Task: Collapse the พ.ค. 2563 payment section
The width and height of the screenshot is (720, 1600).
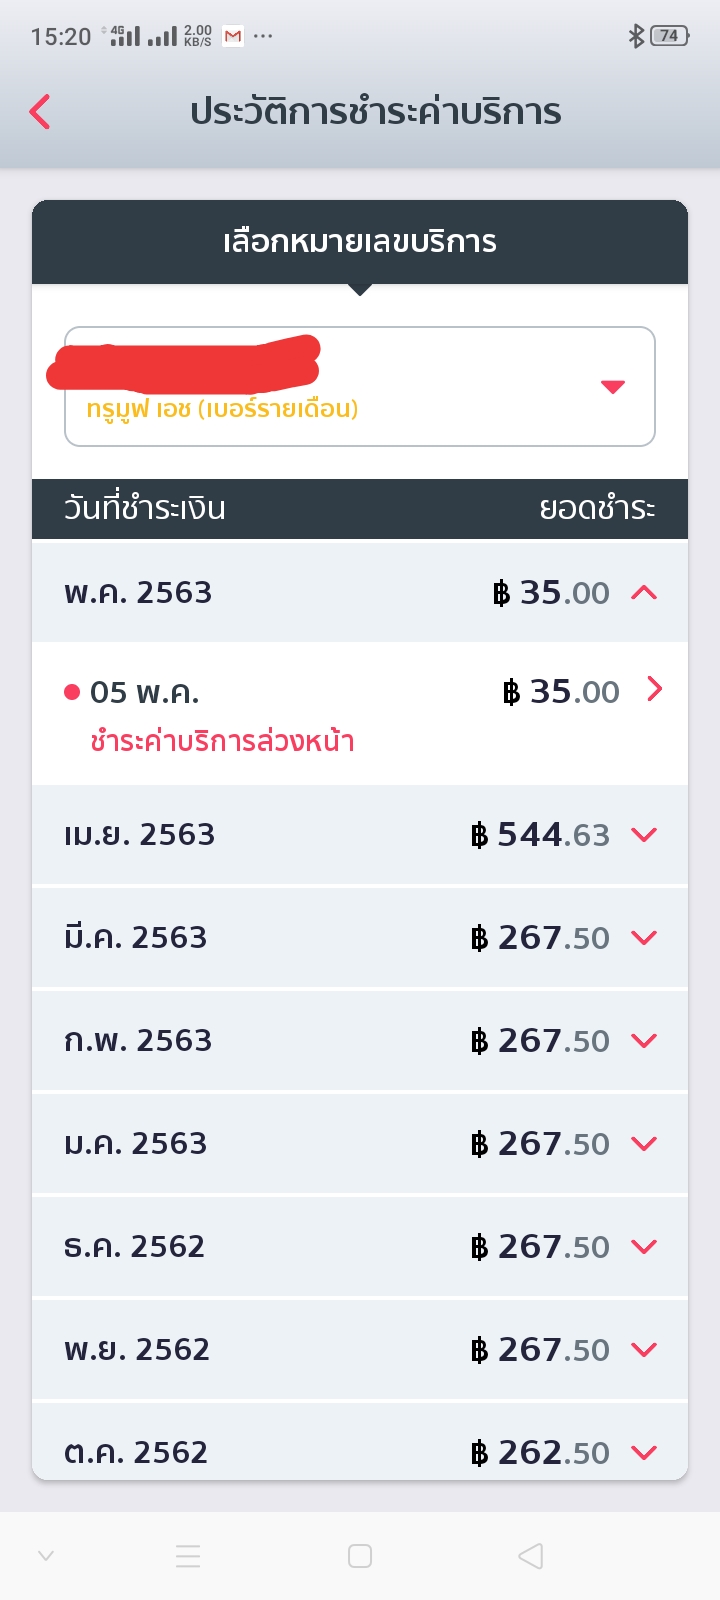Action: click(645, 593)
